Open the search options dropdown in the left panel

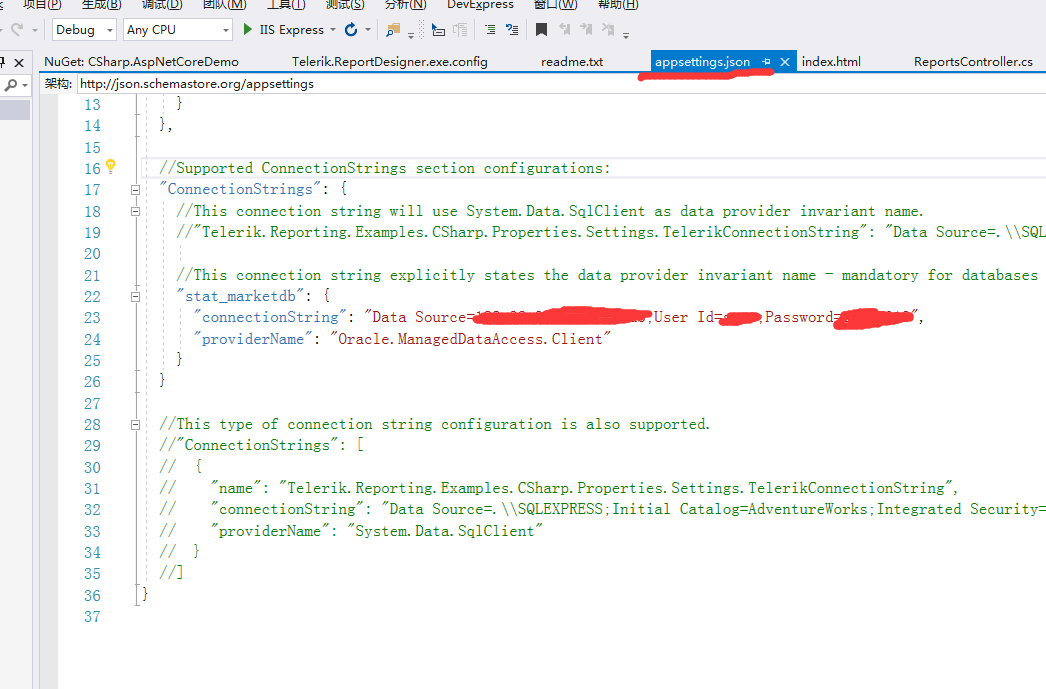tap(25, 86)
